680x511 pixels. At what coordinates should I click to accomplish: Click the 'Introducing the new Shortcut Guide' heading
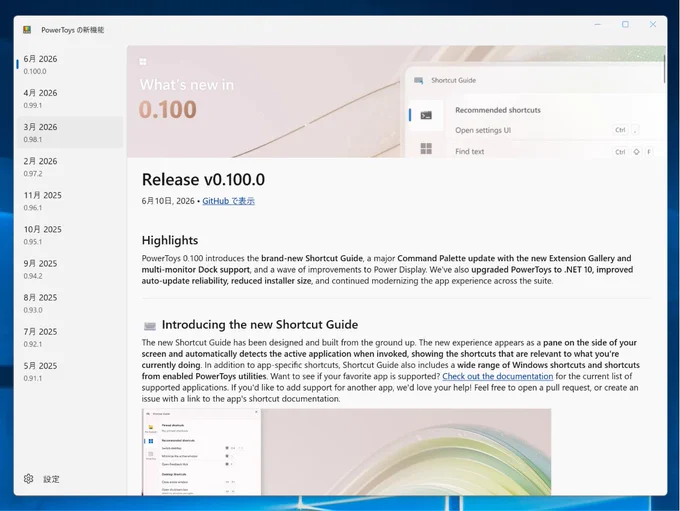point(260,324)
